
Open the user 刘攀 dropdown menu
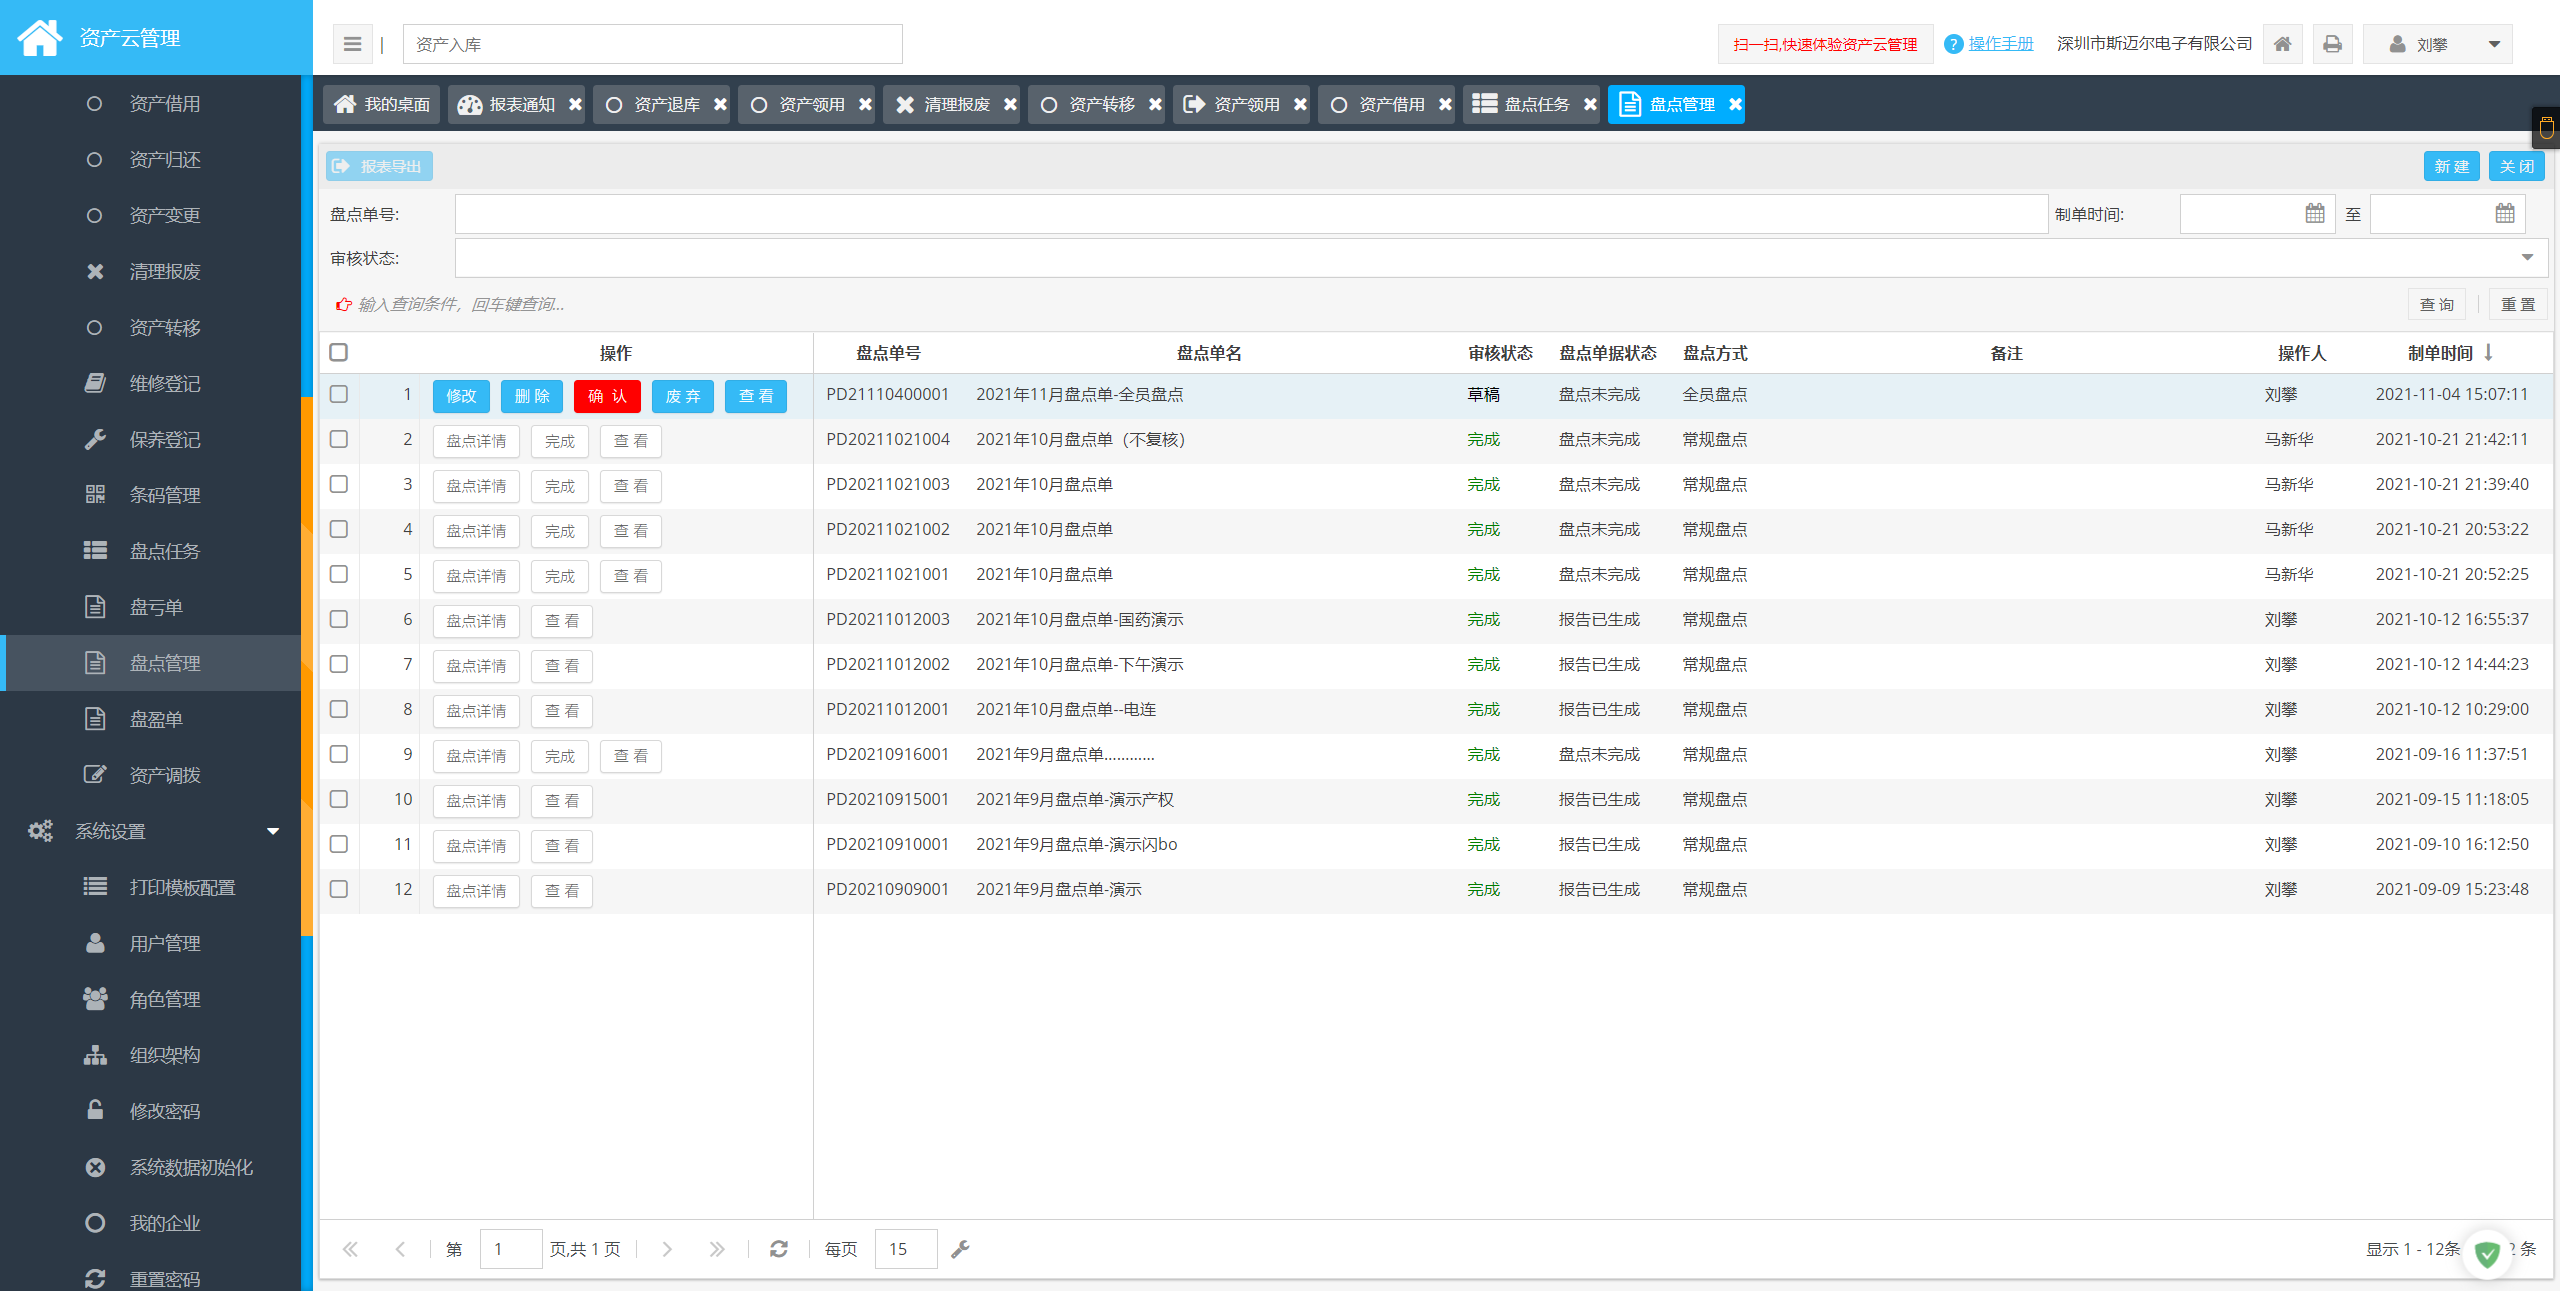click(x=2438, y=44)
